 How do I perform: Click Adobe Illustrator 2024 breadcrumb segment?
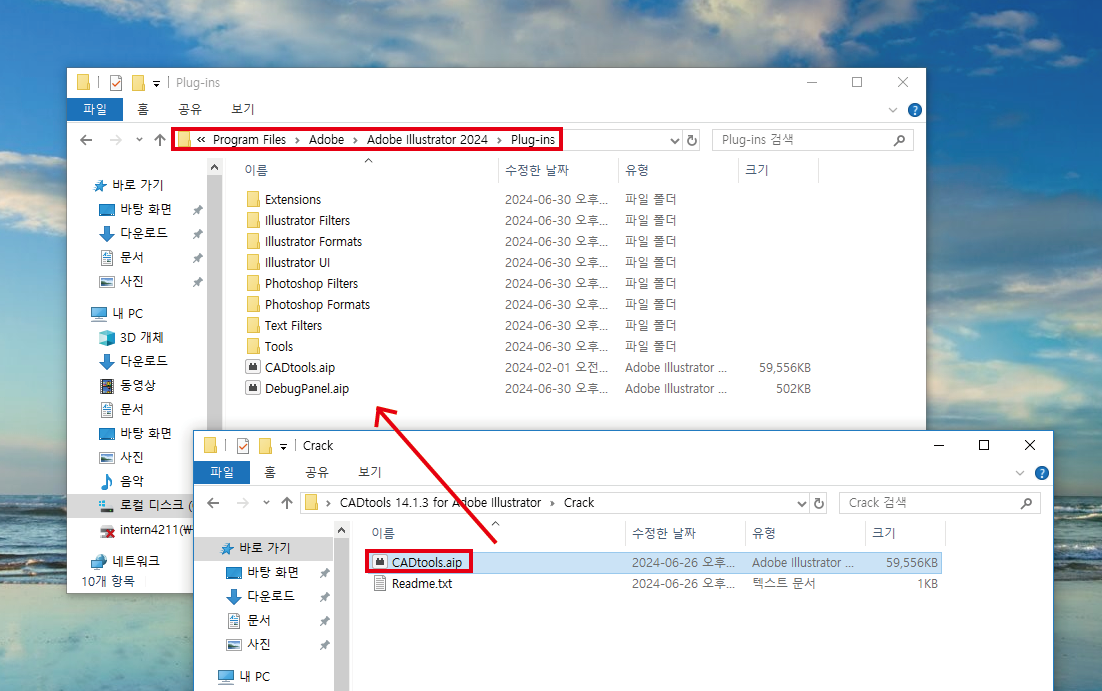pyautogui.click(x=427, y=140)
